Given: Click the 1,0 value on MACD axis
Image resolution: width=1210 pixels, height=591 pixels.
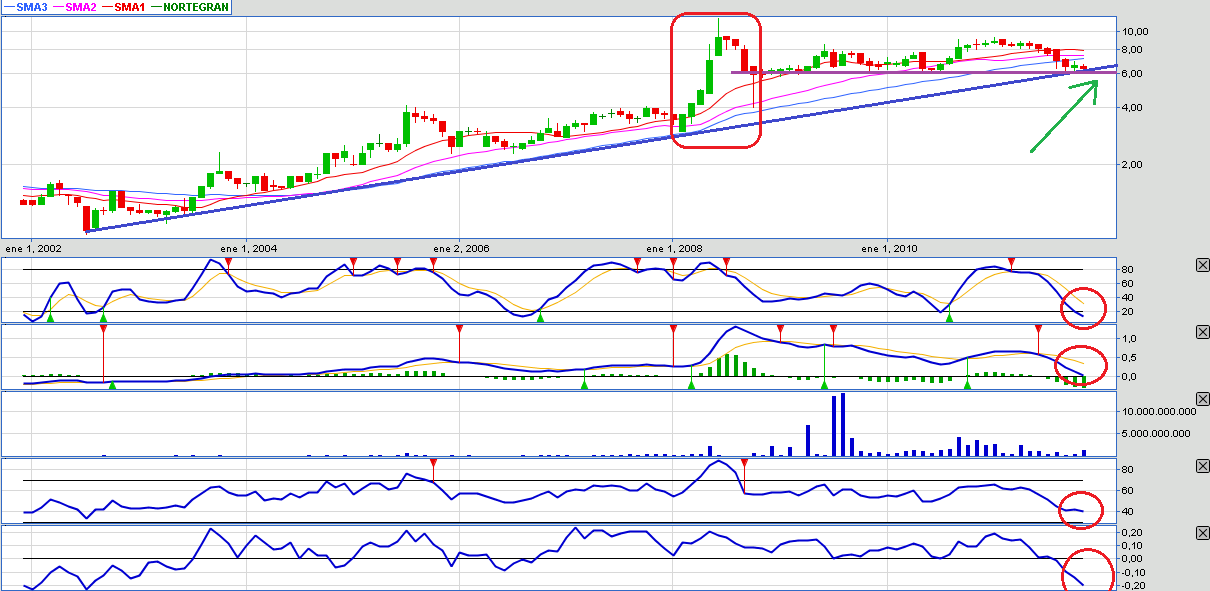Looking at the screenshot, I should (1128, 339).
